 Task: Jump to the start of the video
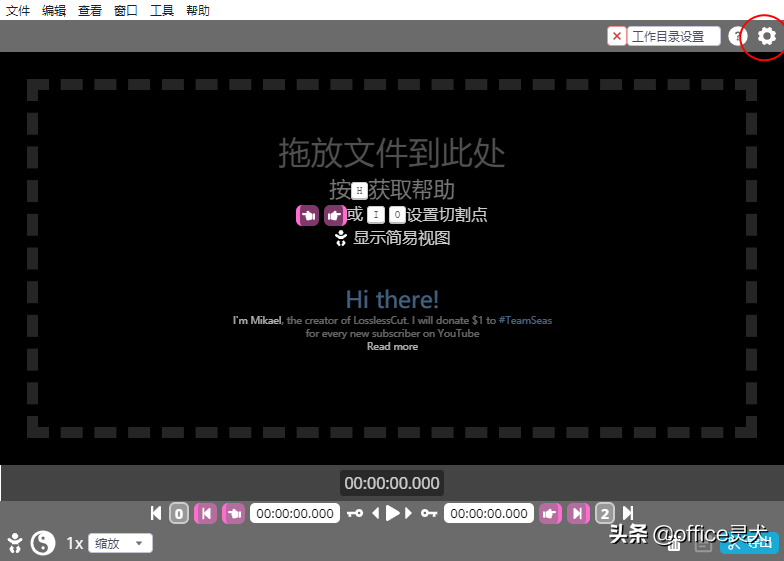[156, 513]
